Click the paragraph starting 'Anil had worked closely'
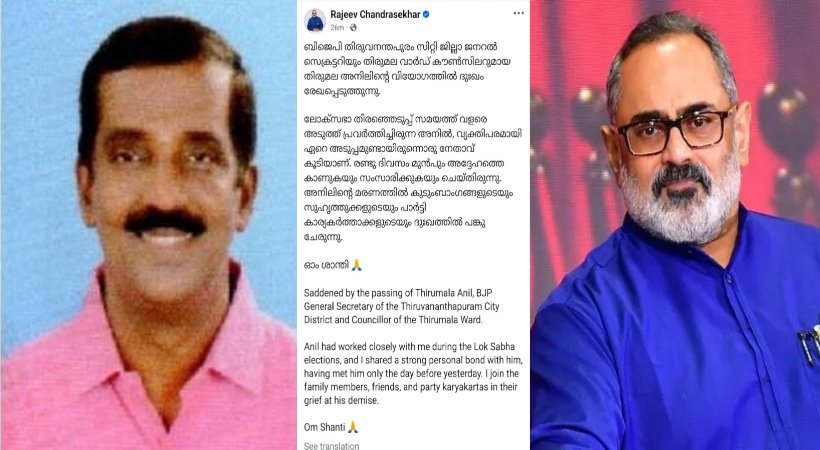Viewport: 820px width, 450px height. [413, 374]
